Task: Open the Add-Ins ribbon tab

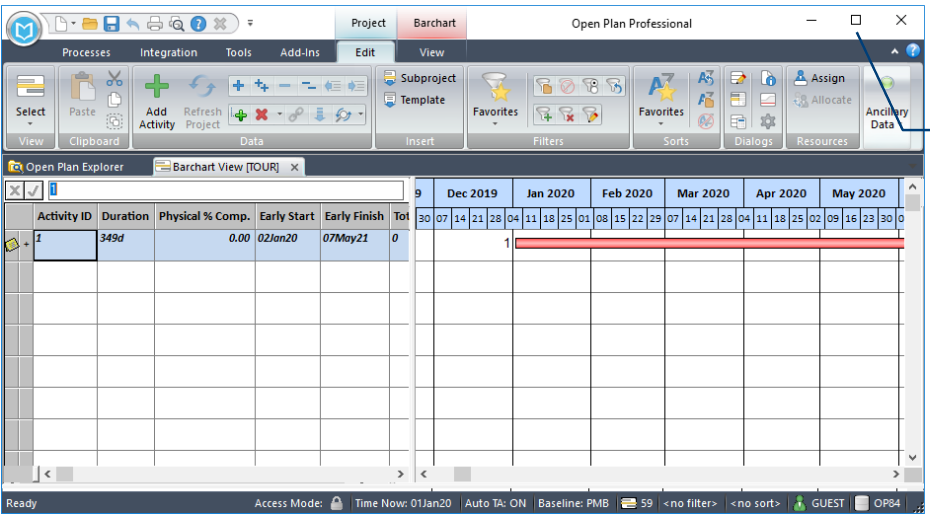Action: pyautogui.click(x=300, y=52)
